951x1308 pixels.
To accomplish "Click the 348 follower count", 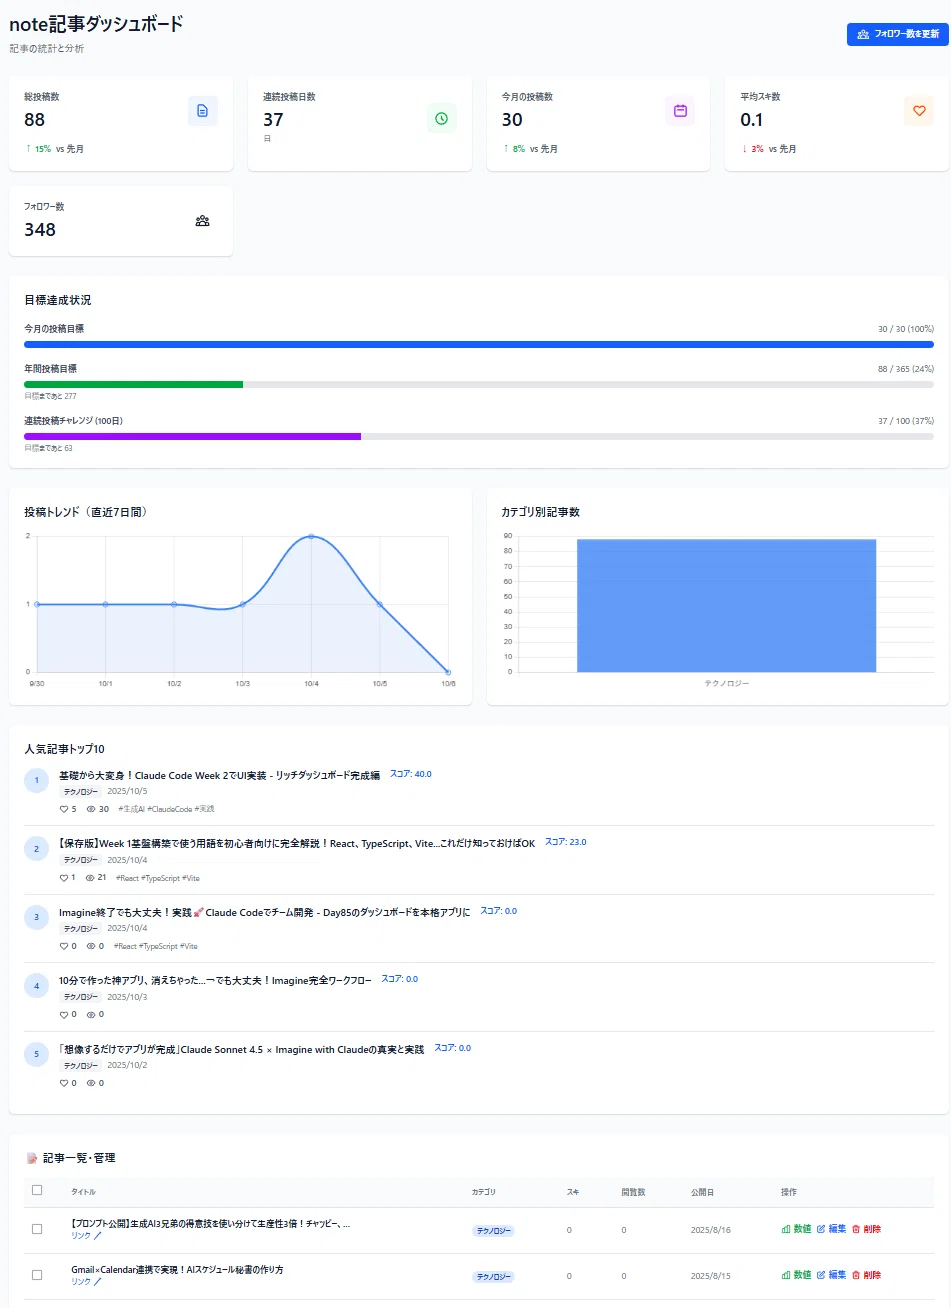I will [x=40, y=229].
